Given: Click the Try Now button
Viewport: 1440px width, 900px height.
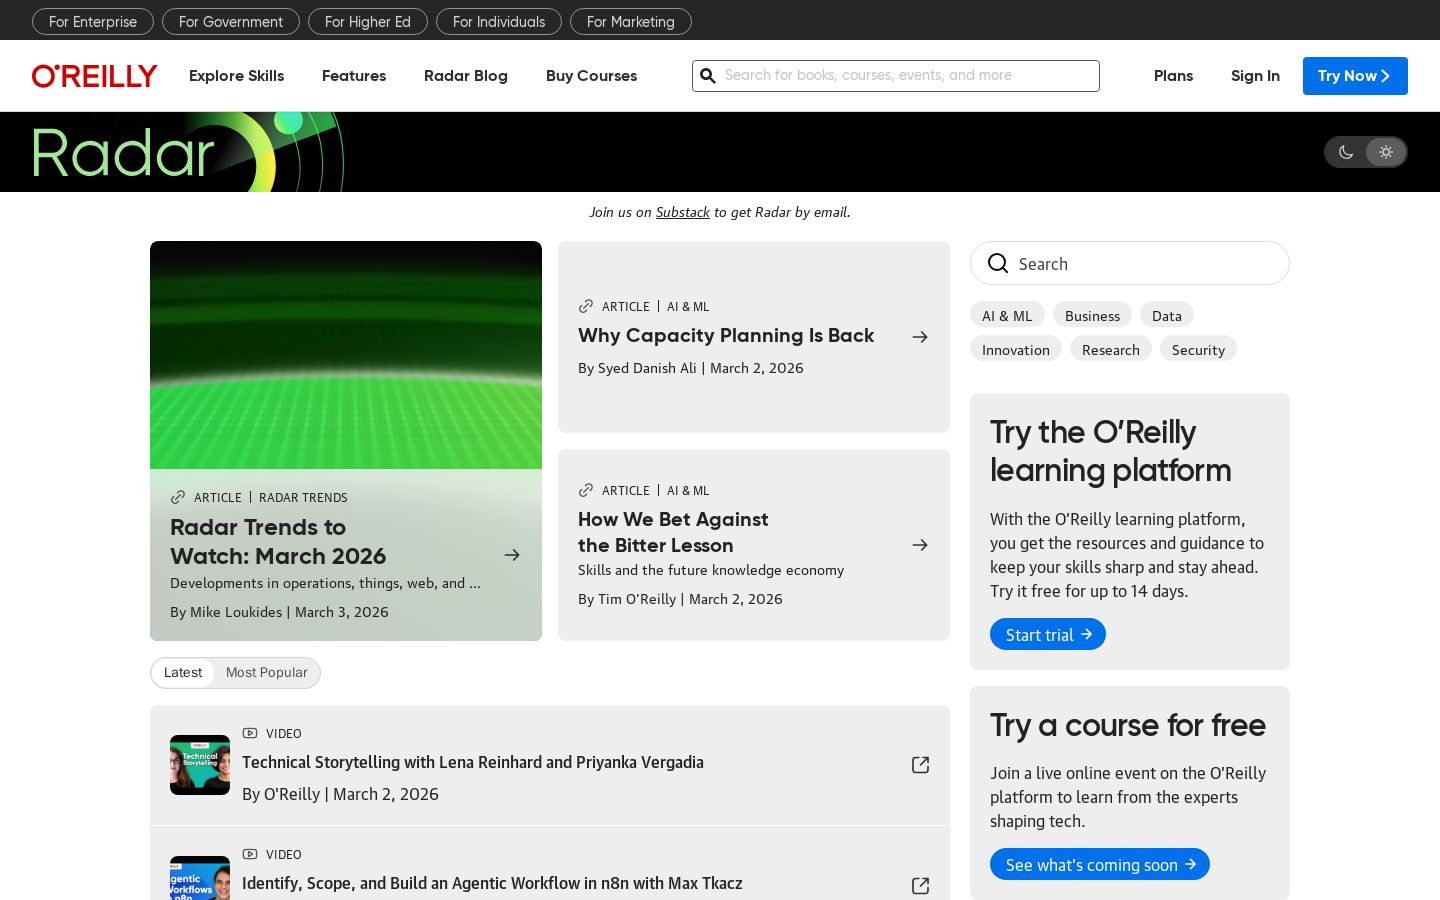Looking at the screenshot, I should tap(1355, 76).
